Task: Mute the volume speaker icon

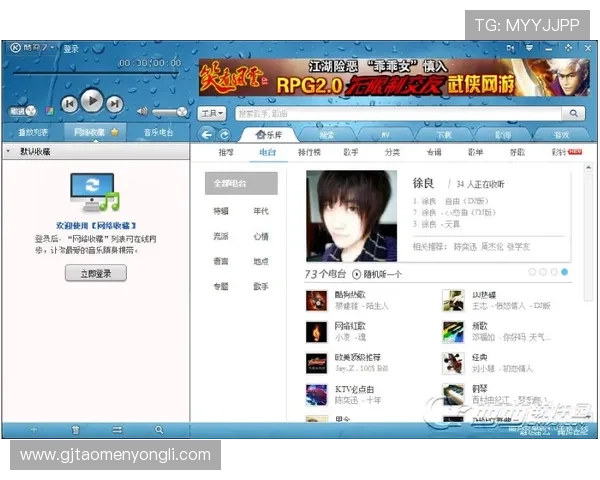Action: point(142,111)
